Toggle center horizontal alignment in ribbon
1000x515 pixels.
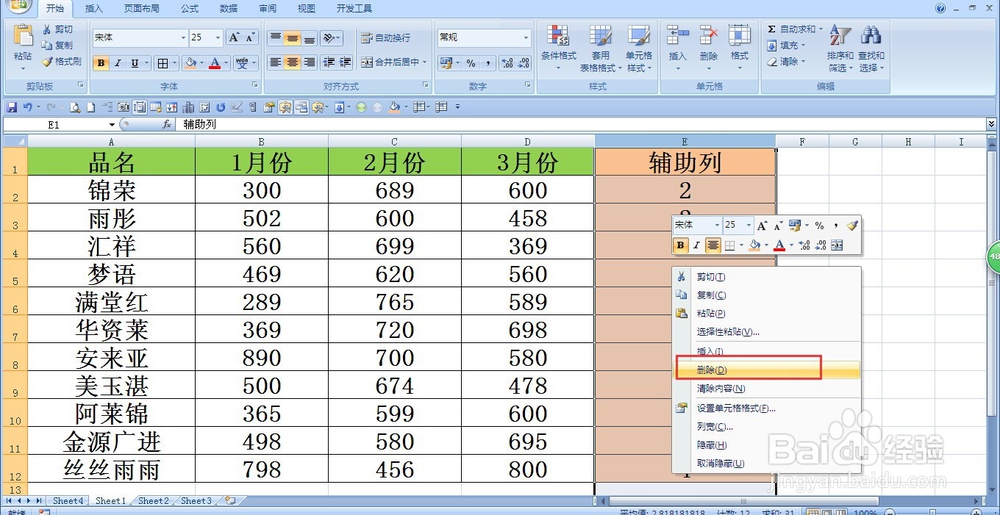pos(292,62)
